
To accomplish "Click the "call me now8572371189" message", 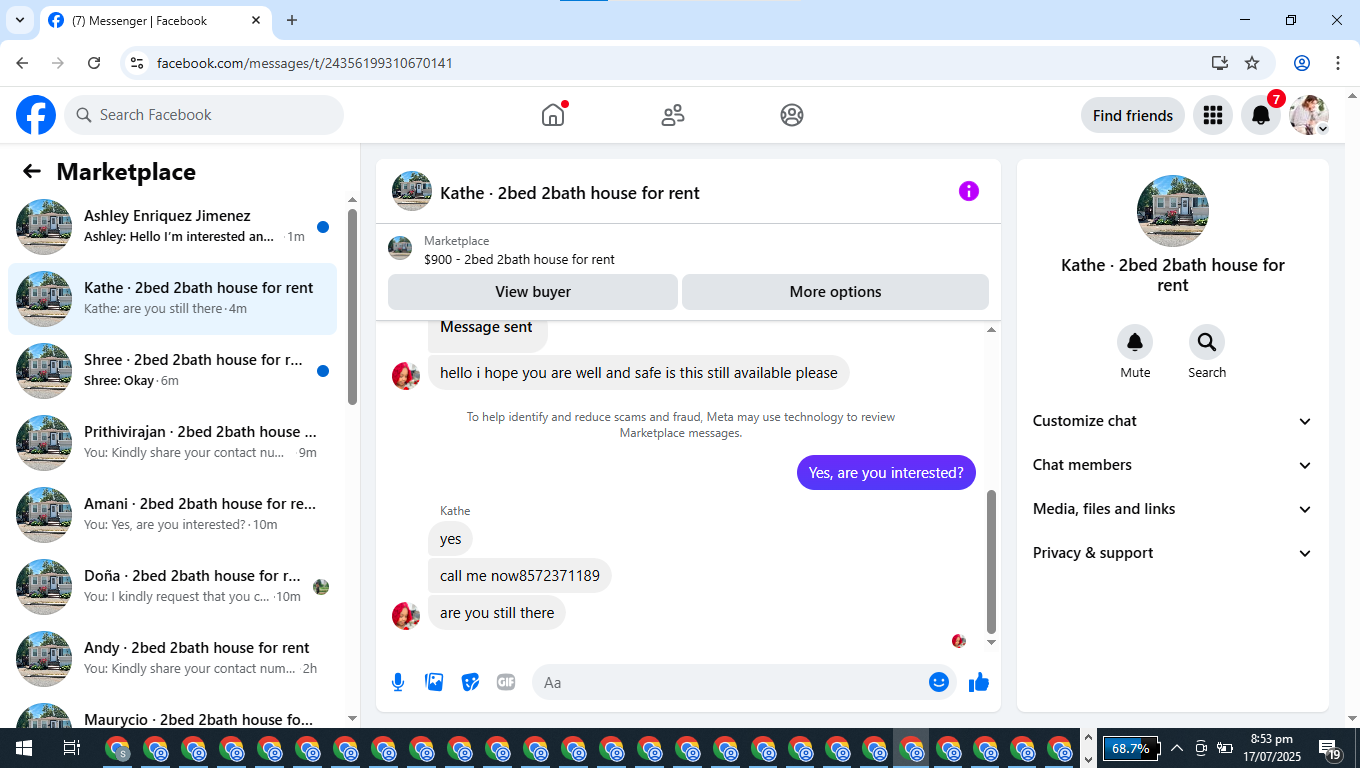I will (520, 576).
